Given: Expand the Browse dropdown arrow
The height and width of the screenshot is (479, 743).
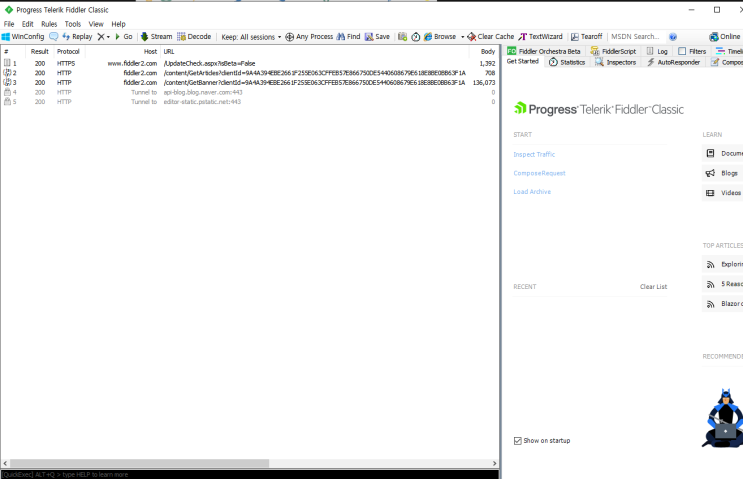Looking at the screenshot, I should point(462,36).
